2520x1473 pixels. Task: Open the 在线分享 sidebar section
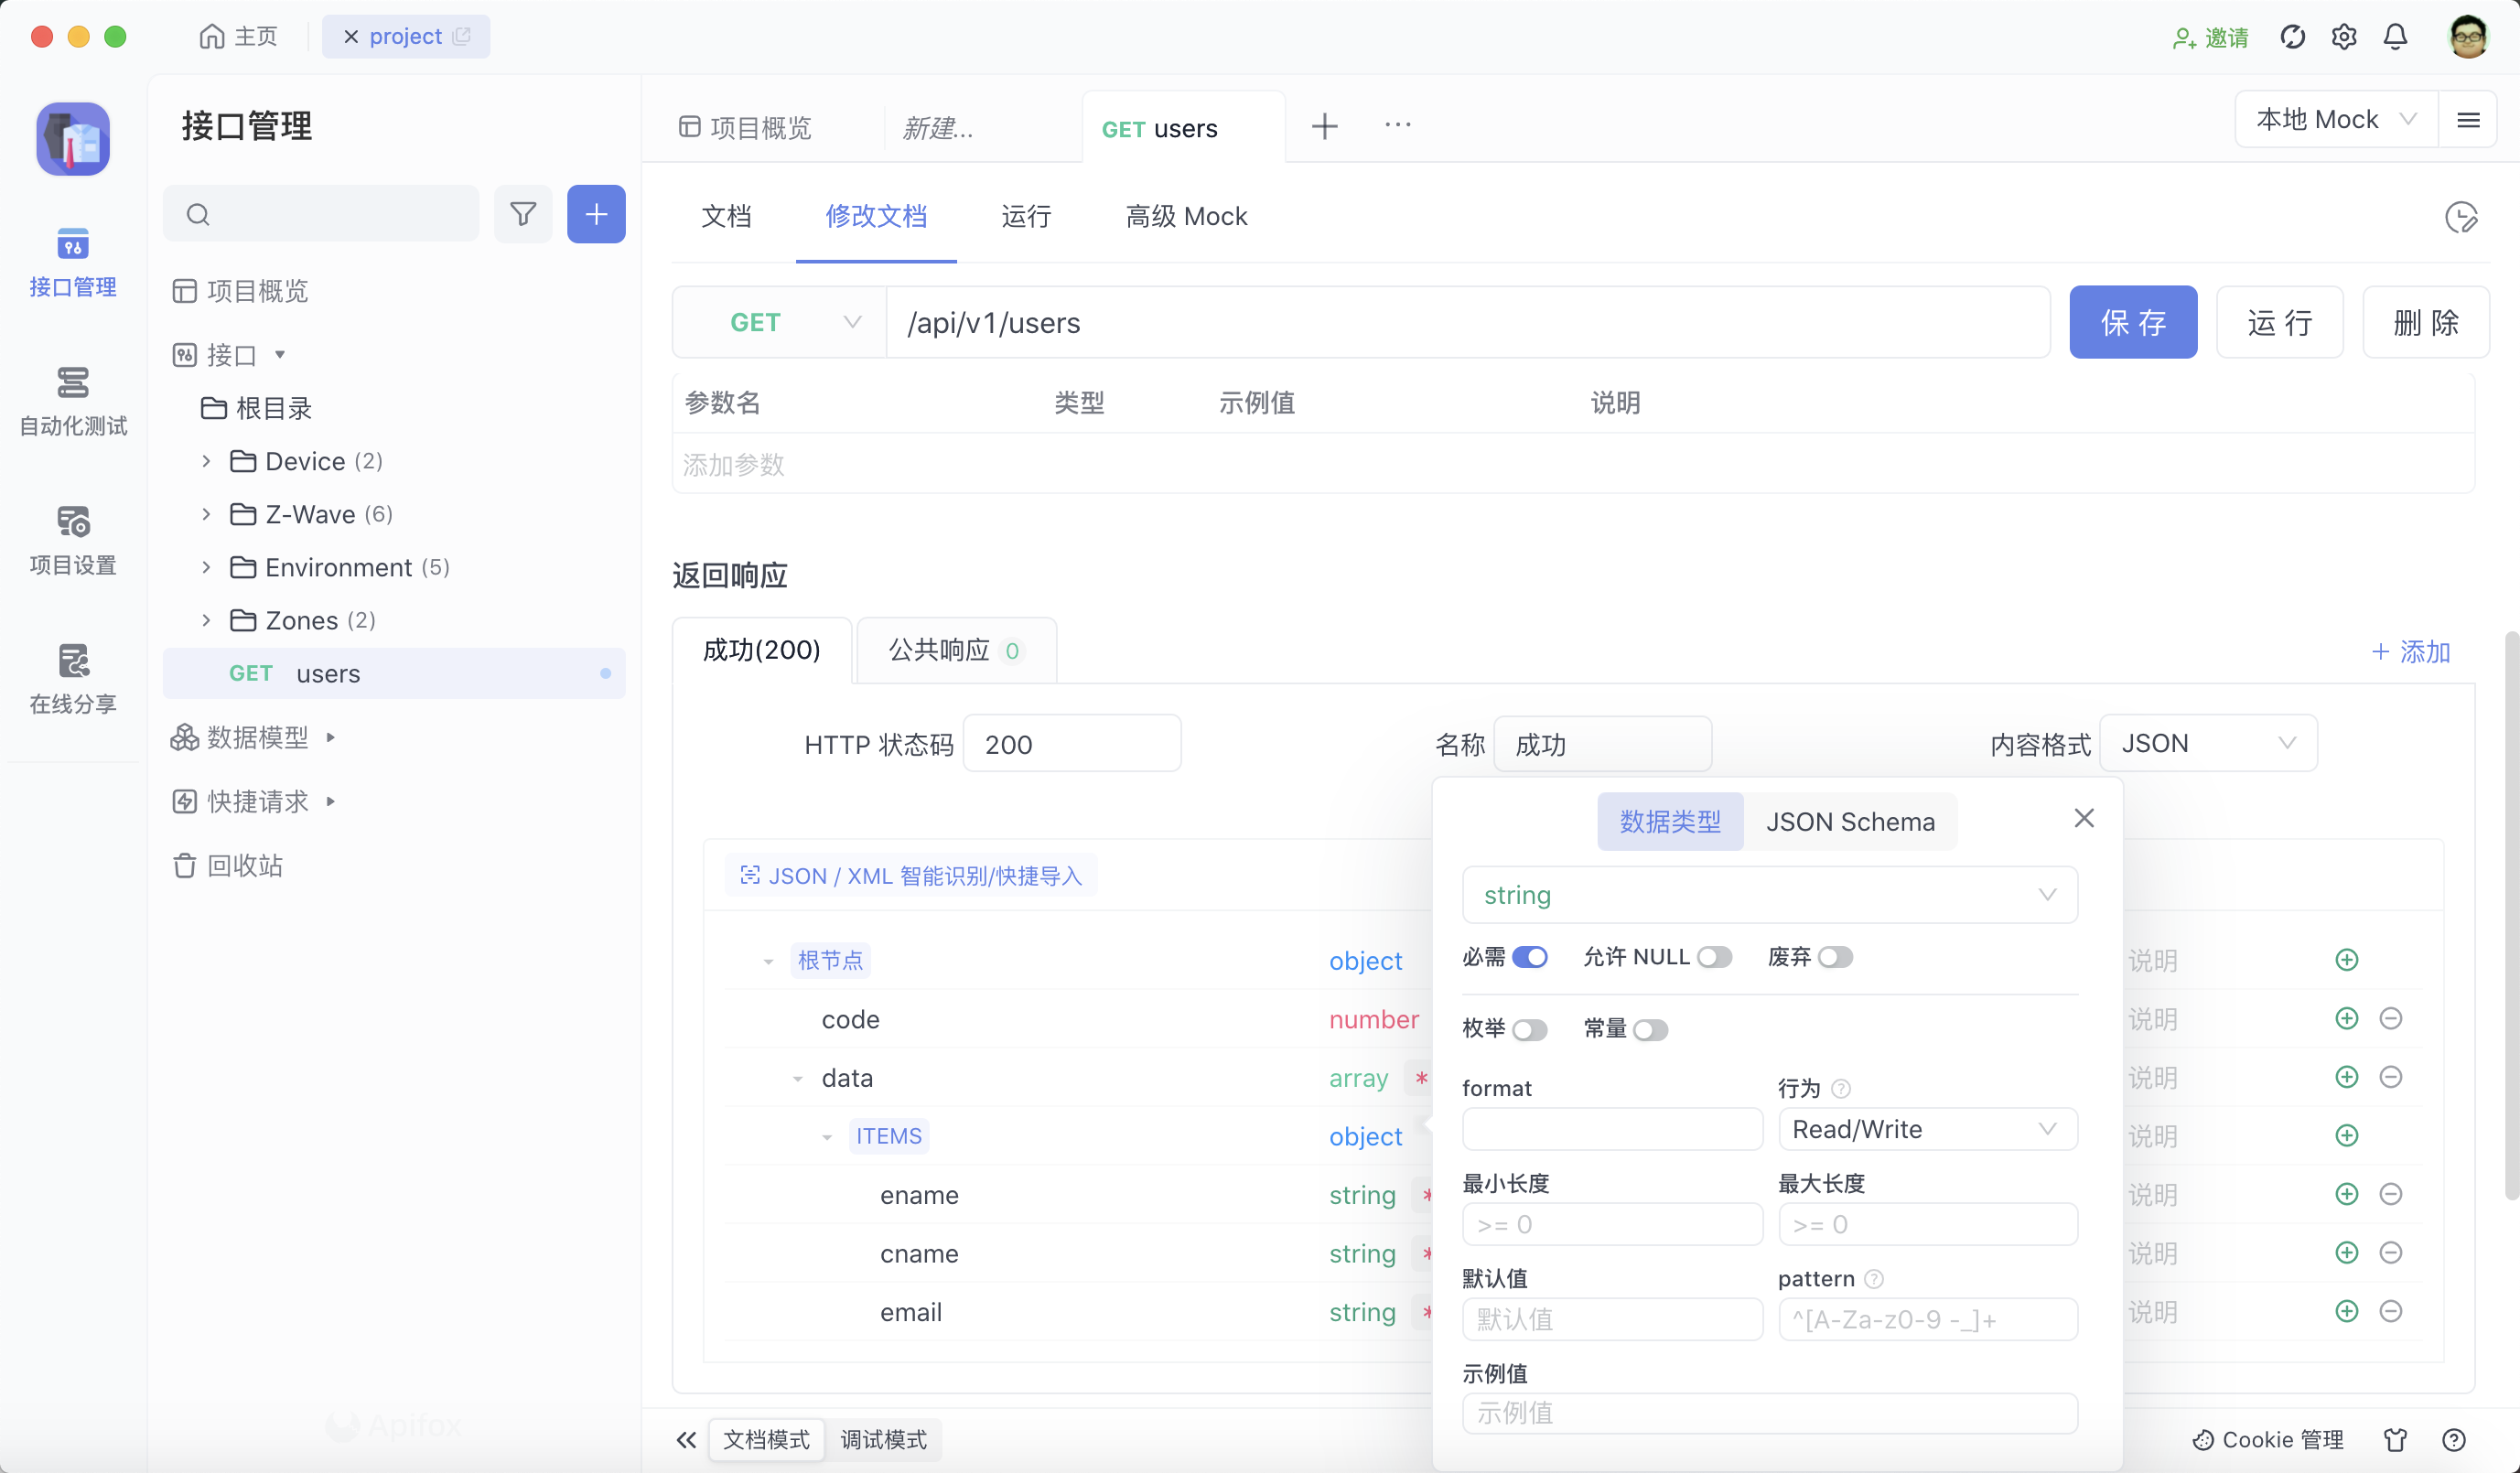[72, 679]
